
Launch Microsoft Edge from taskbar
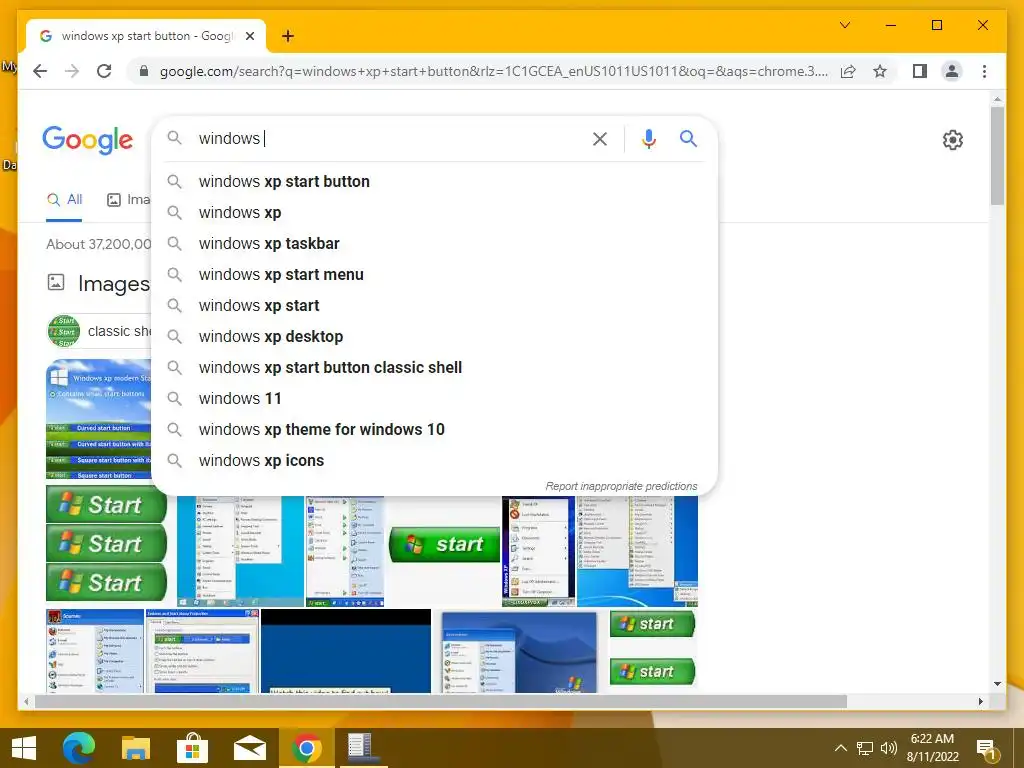click(x=79, y=748)
